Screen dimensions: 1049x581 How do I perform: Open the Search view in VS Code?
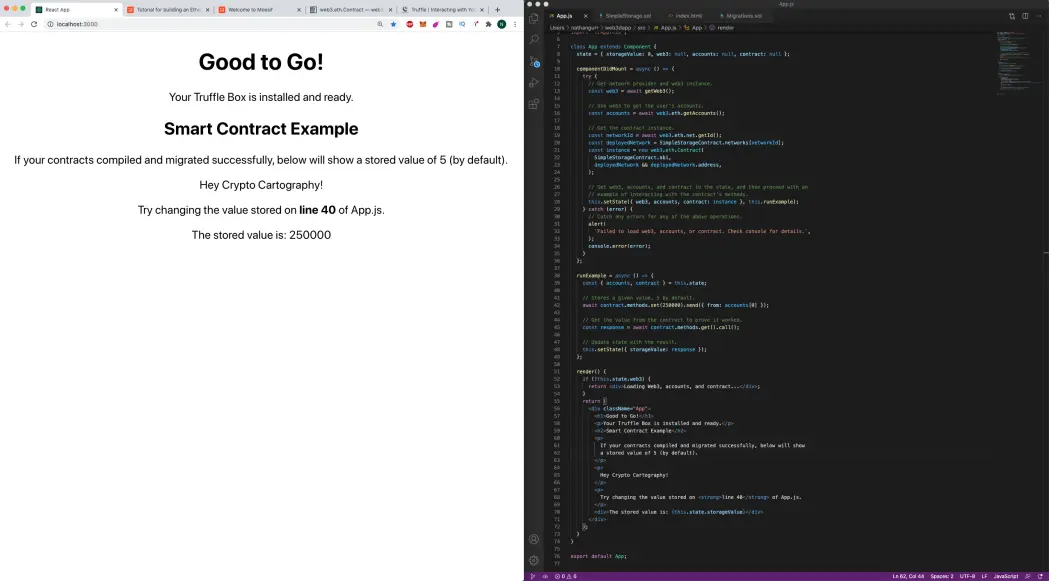[534, 39]
